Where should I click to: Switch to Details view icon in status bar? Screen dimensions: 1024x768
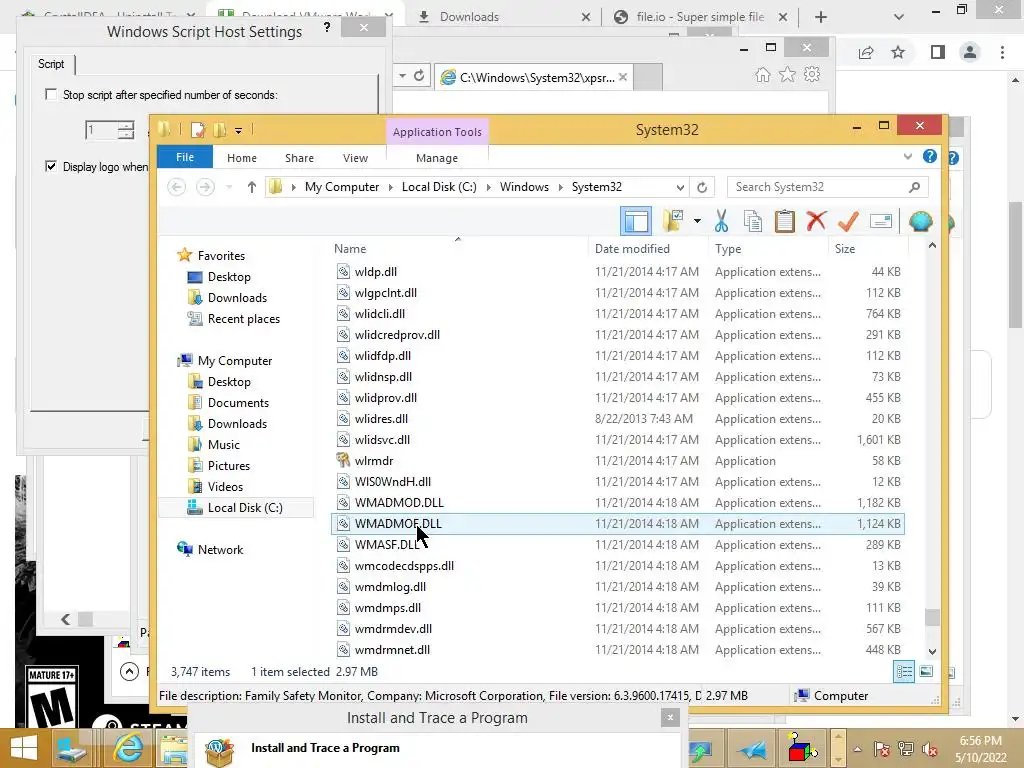(x=904, y=671)
